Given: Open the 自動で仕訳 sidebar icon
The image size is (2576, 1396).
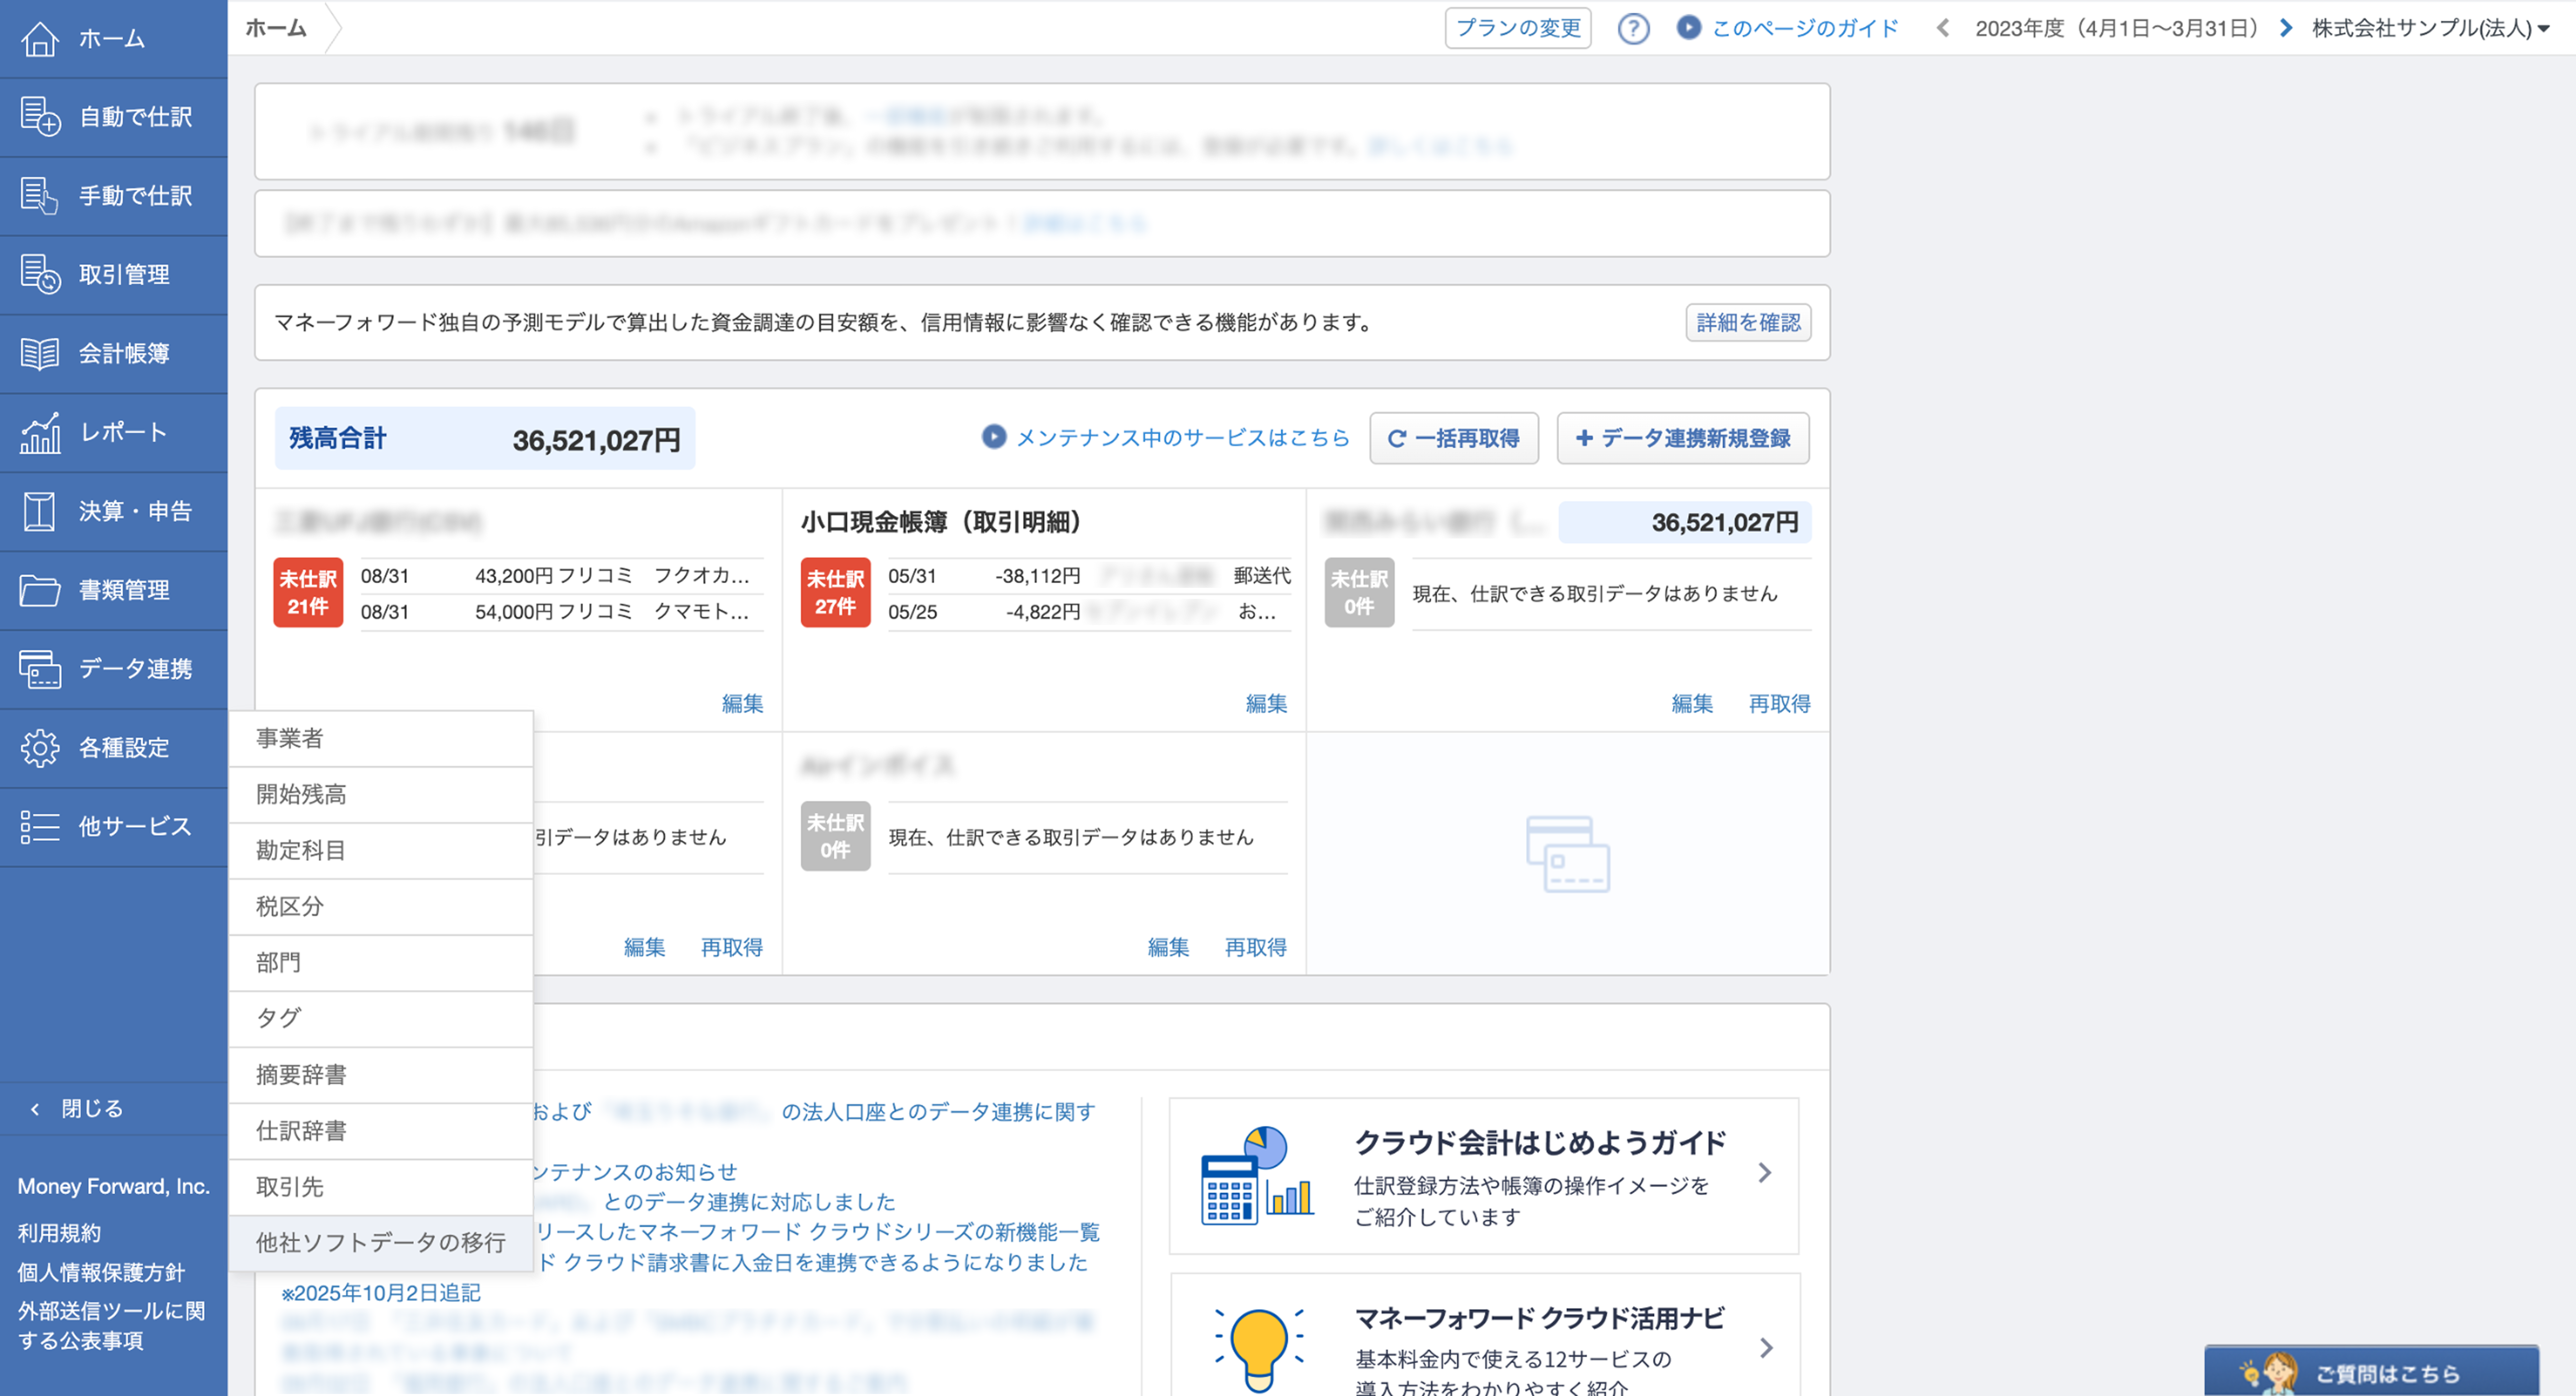Looking at the screenshot, I should 39,117.
